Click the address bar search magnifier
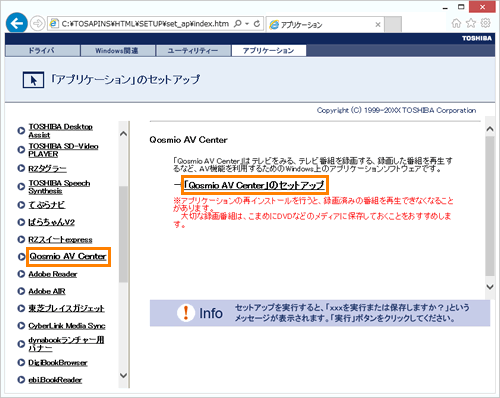500x398 pixels. 238,24
